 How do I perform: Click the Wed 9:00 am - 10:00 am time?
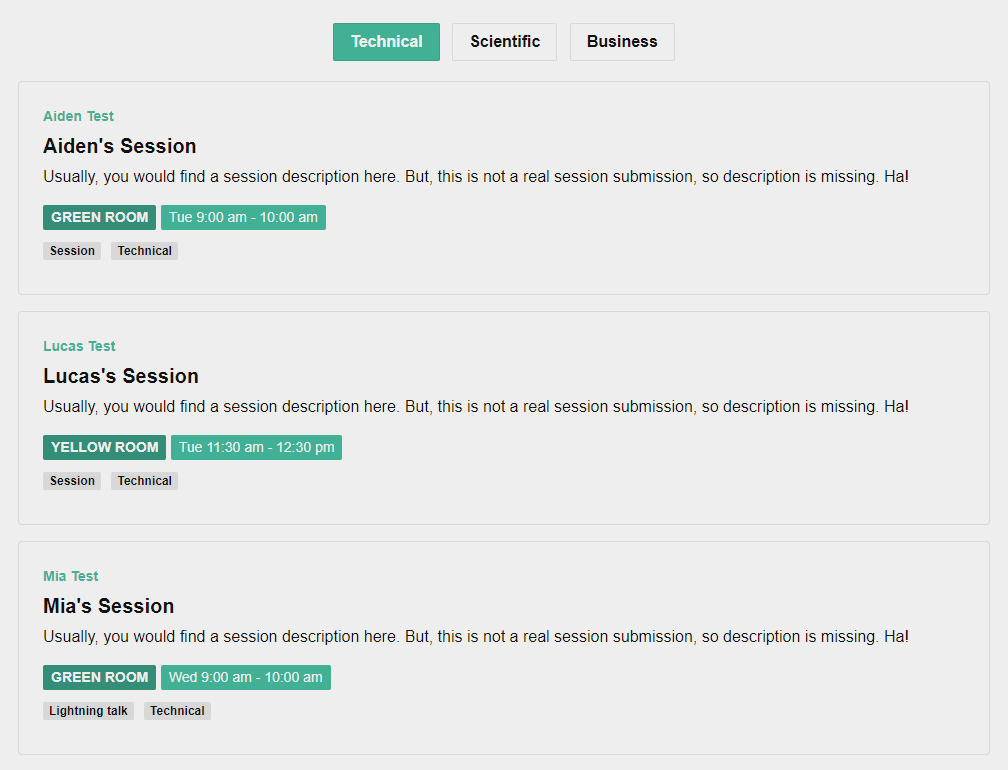point(245,677)
